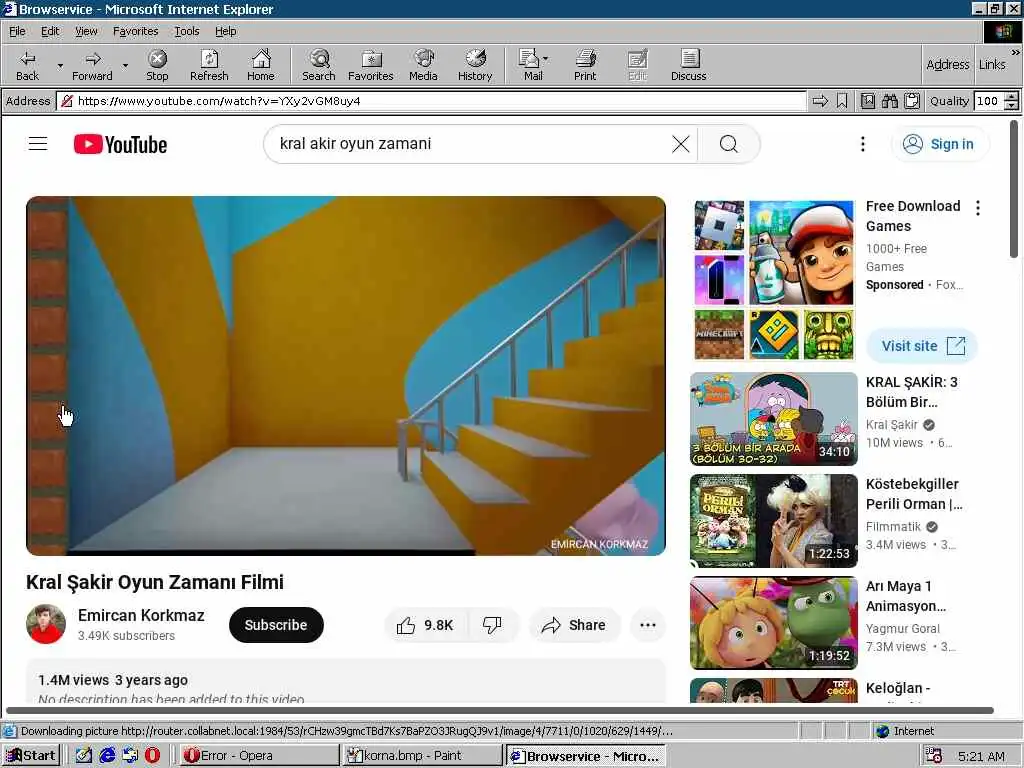This screenshot has width=1024, height=768.
Task: Launch Internet Explorer from quick launch
Action: [x=107, y=756]
